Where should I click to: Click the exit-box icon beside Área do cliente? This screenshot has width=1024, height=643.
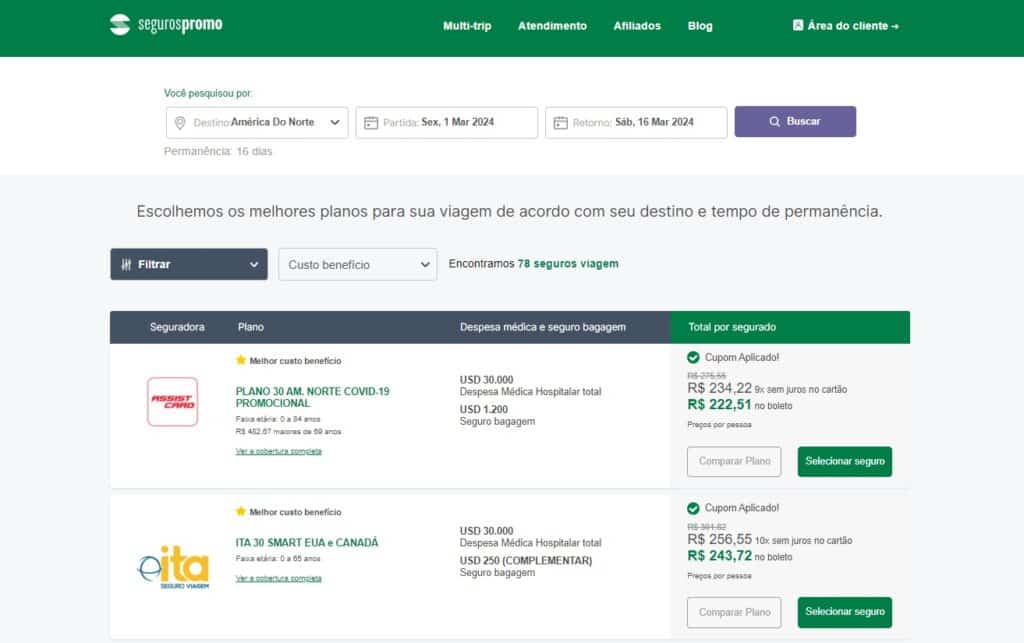coord(797,25)
